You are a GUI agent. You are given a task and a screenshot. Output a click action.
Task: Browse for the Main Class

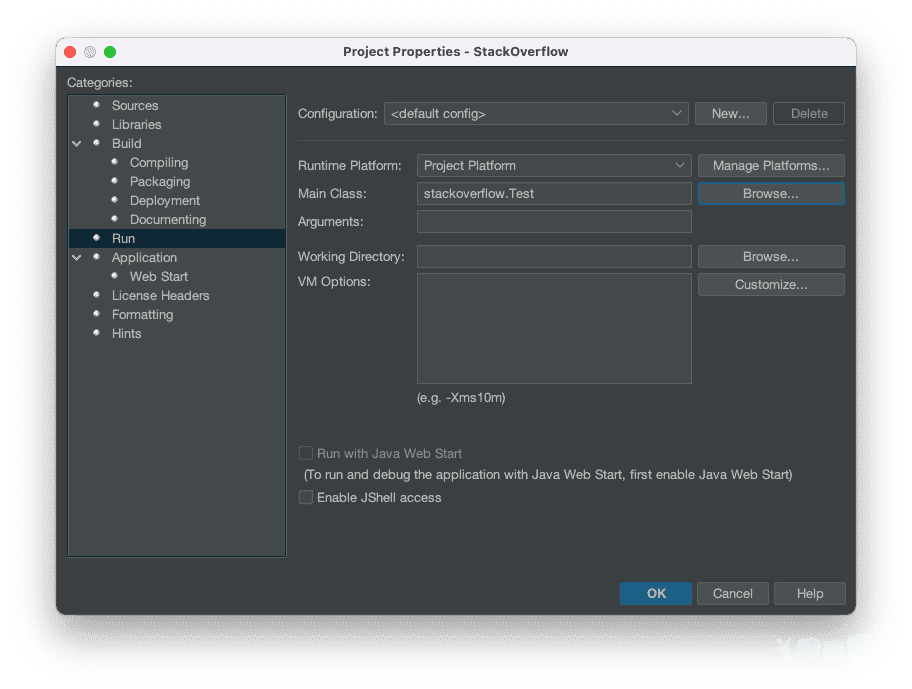tap(771, 194)
